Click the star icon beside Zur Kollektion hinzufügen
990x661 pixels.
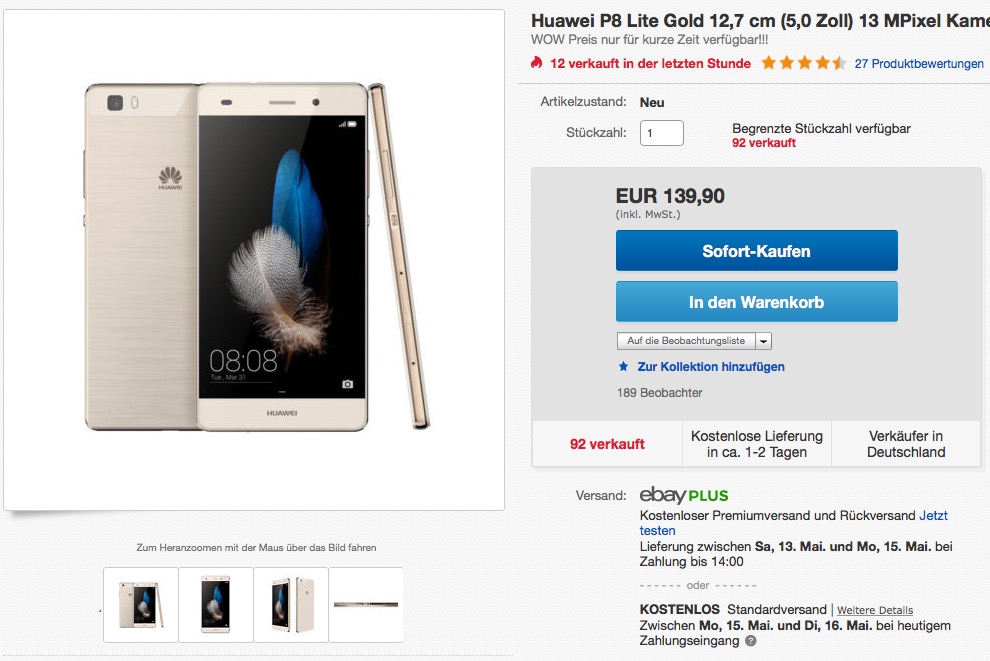click(x=623, y=366)
